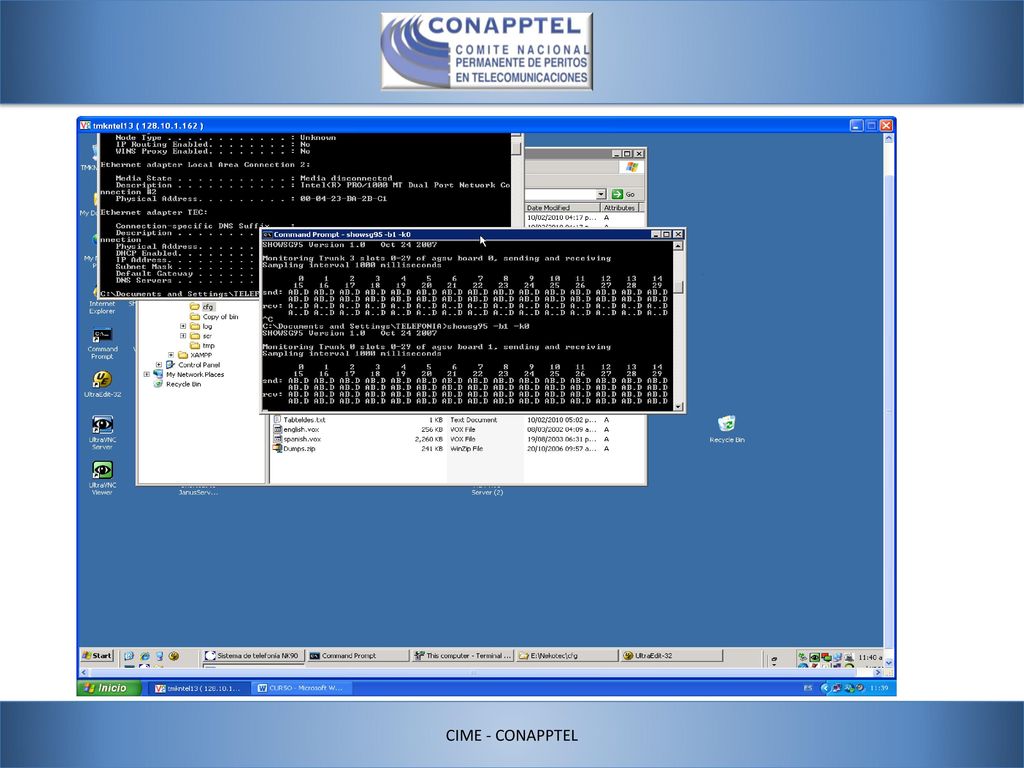Minimize the Explorer window behind Command Prompt
Image resolution: width=1024 pixels, height=768 pixels.
point(616,154)
